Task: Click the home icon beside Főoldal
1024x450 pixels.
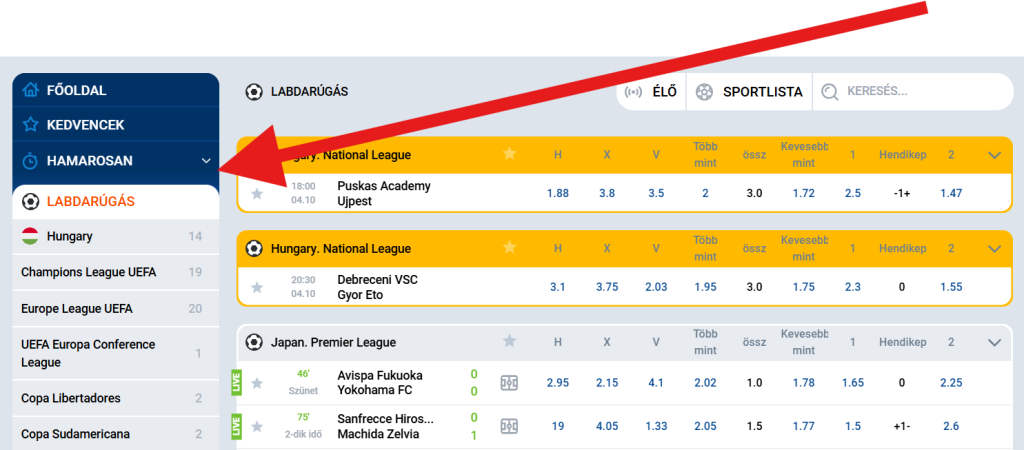Action: point(31,90)
